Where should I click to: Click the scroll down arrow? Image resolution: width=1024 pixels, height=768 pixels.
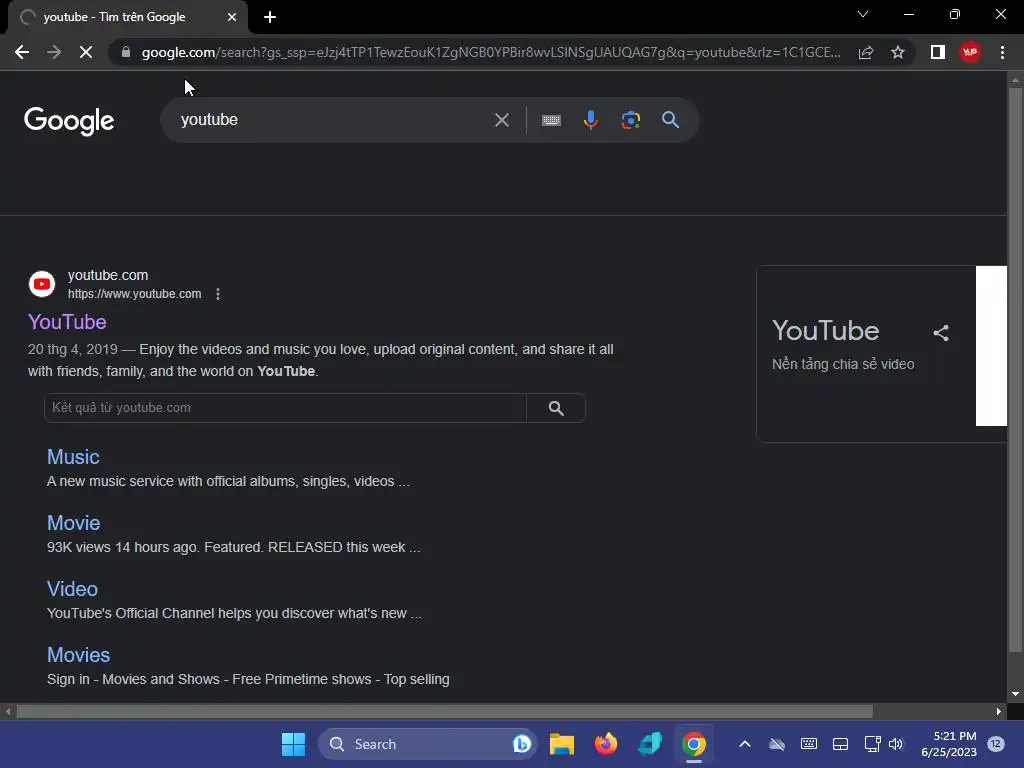(x=1015, y=694)
